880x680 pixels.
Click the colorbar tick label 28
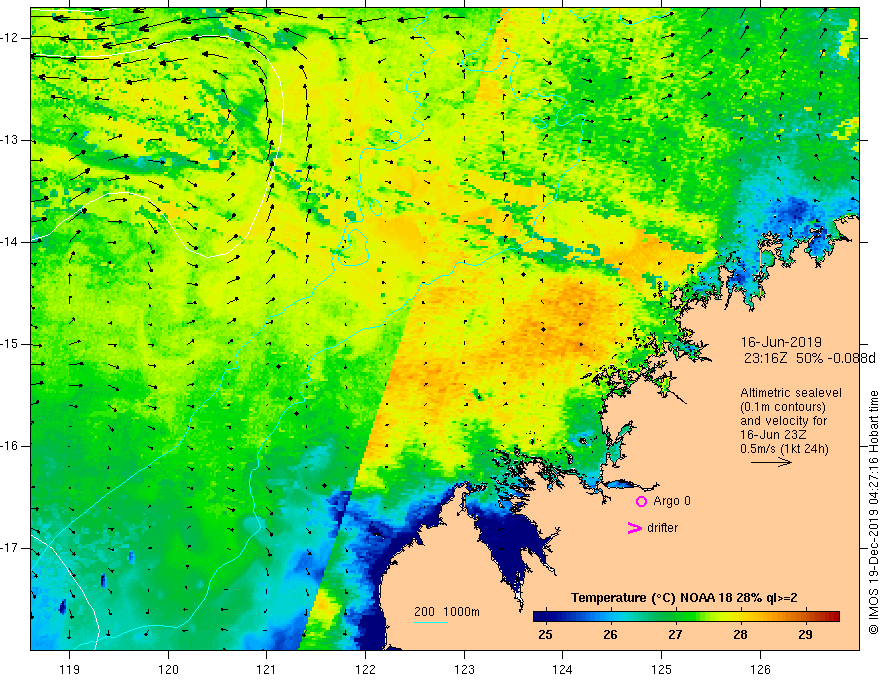(740, 635)
